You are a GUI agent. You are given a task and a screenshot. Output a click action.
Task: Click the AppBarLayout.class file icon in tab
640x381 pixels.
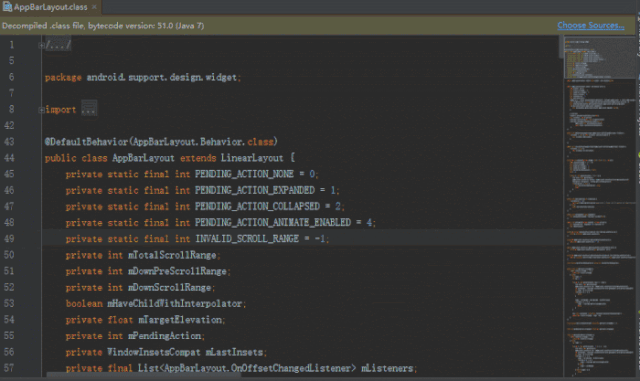point(7,7)
